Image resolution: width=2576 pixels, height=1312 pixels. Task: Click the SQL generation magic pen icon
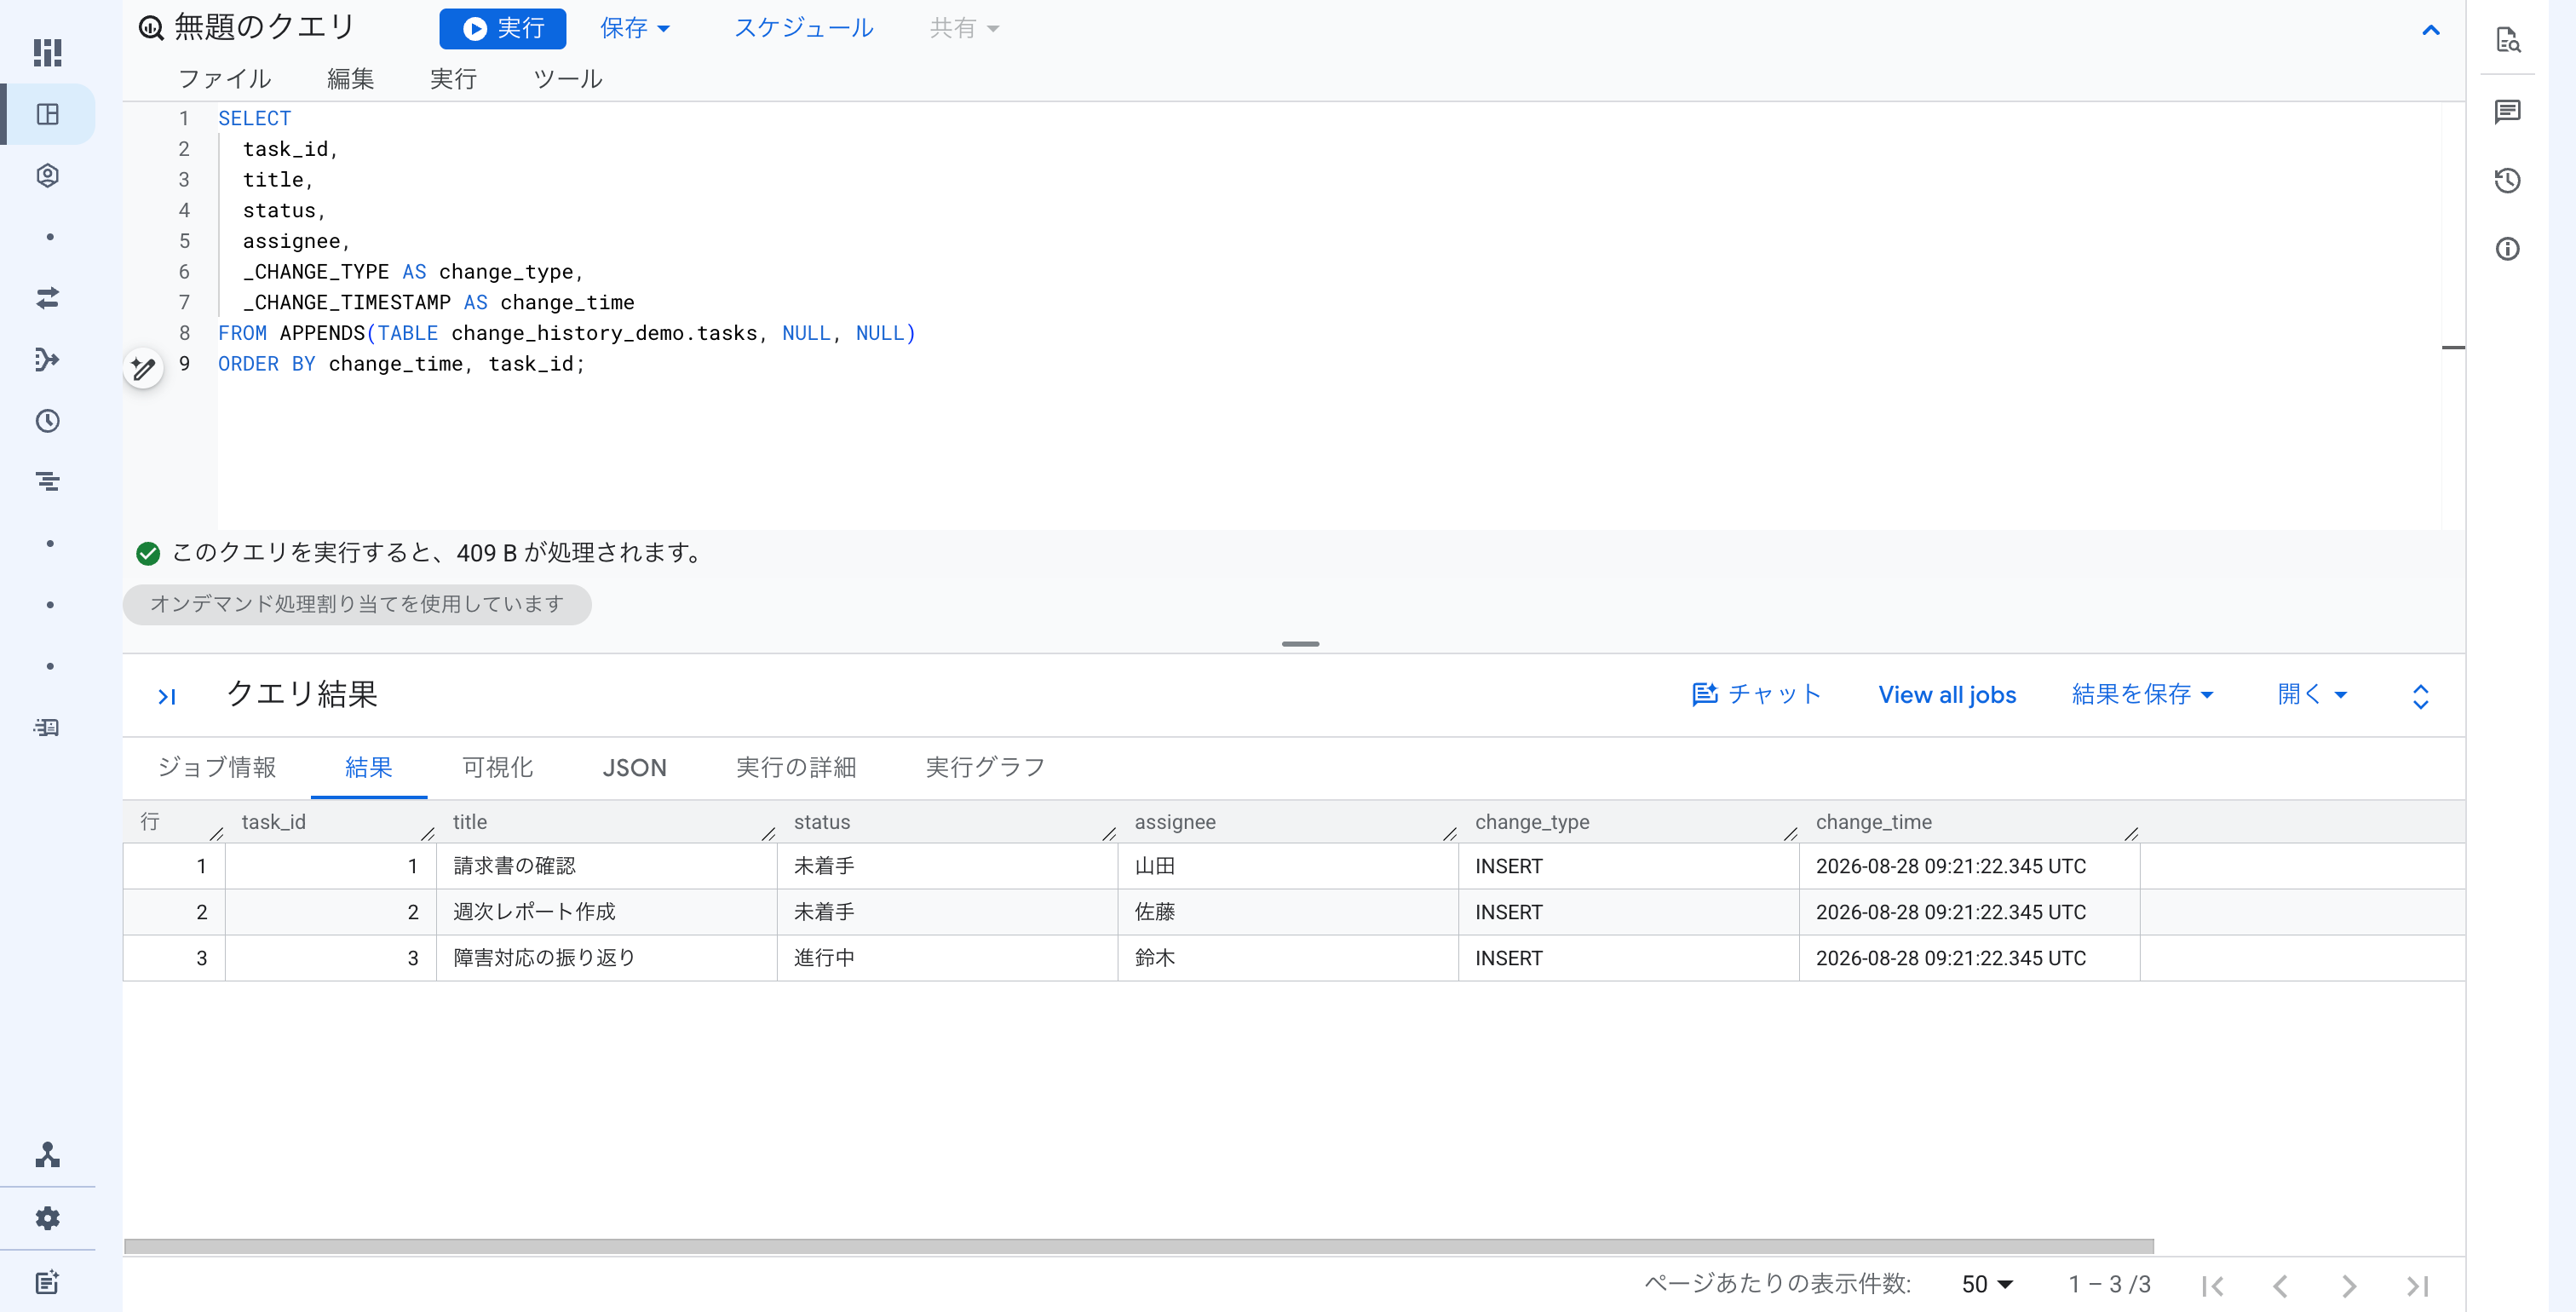pos(143,369)
